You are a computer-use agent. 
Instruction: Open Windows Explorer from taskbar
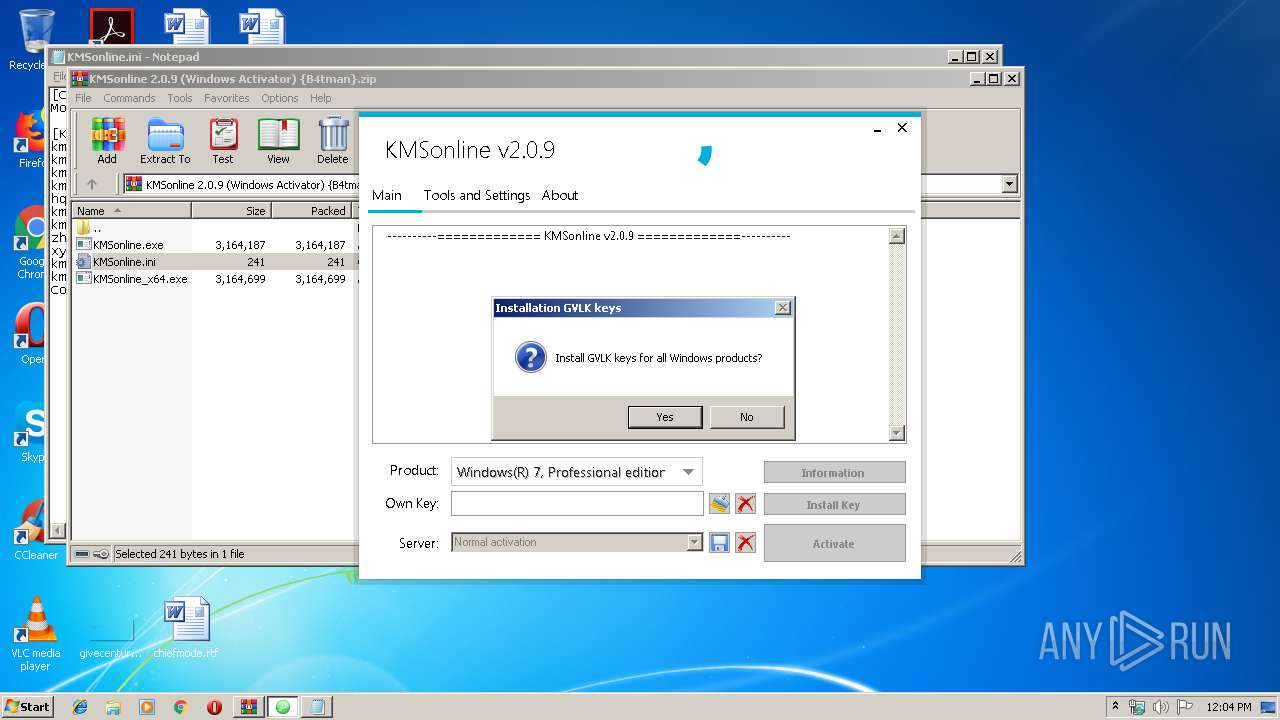pos(113,707)
